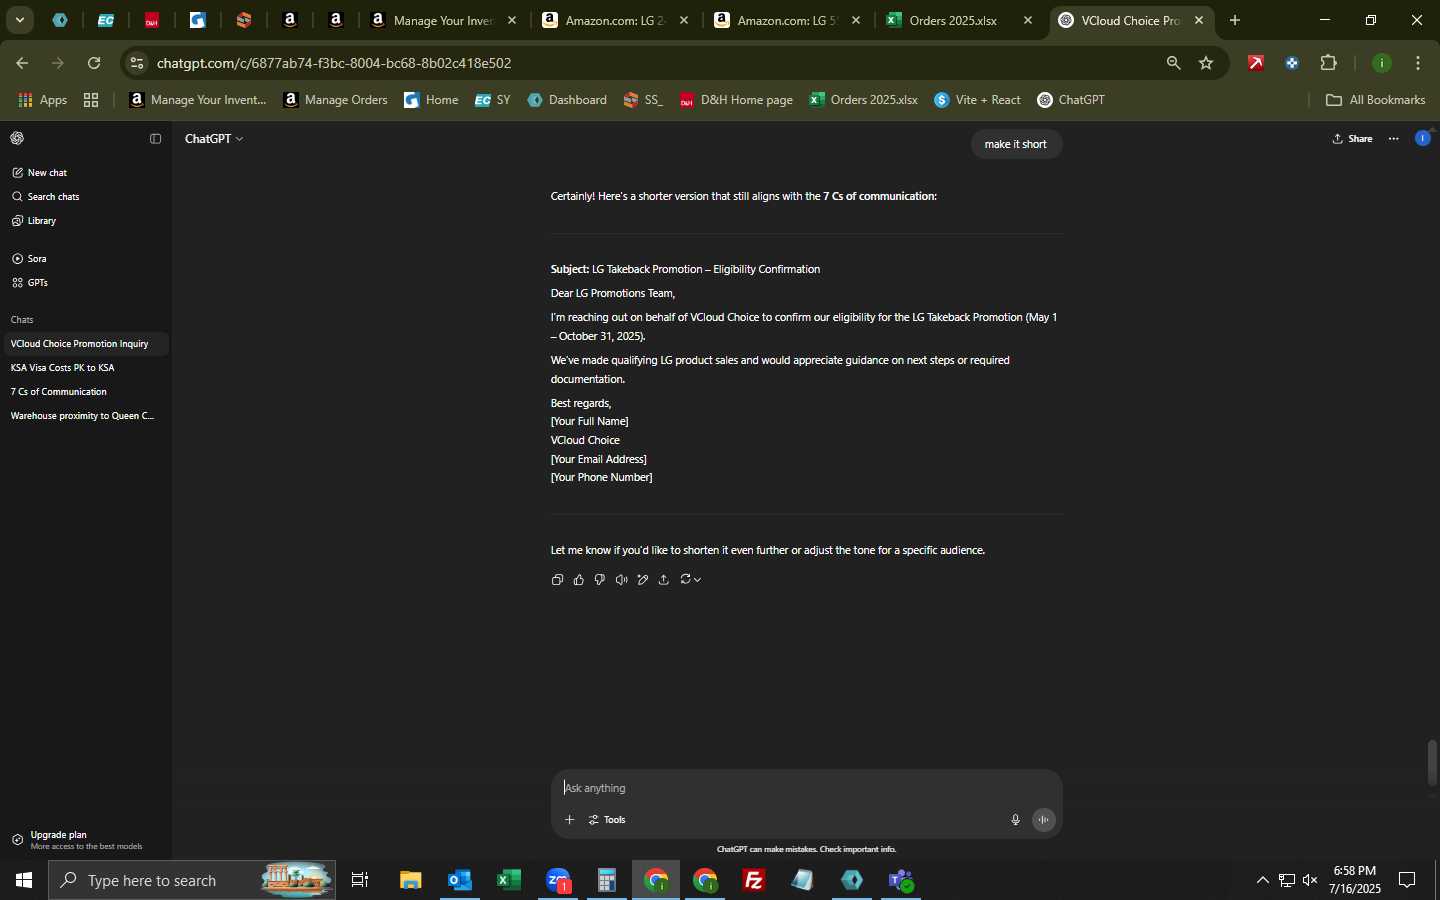
Task: Reload the current page
Action: pos(94,63)
